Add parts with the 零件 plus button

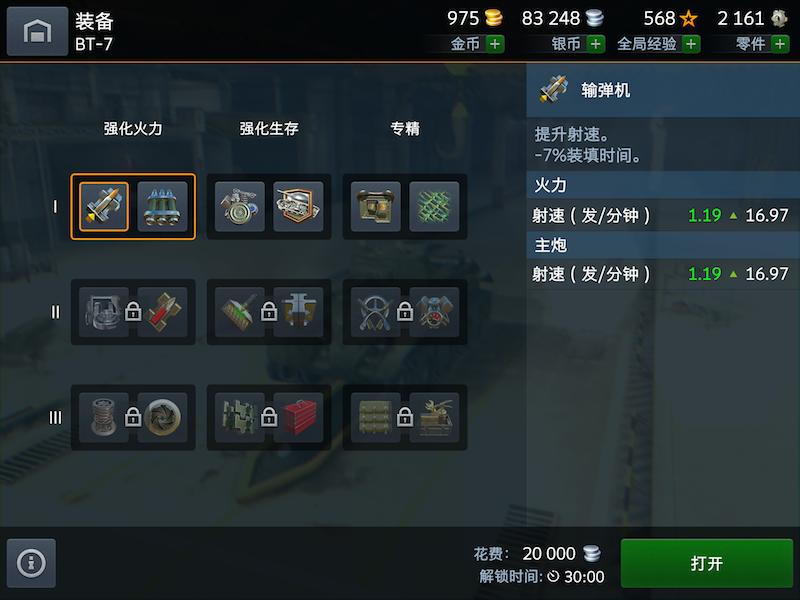pyautogui.click(x=780, y=44)
